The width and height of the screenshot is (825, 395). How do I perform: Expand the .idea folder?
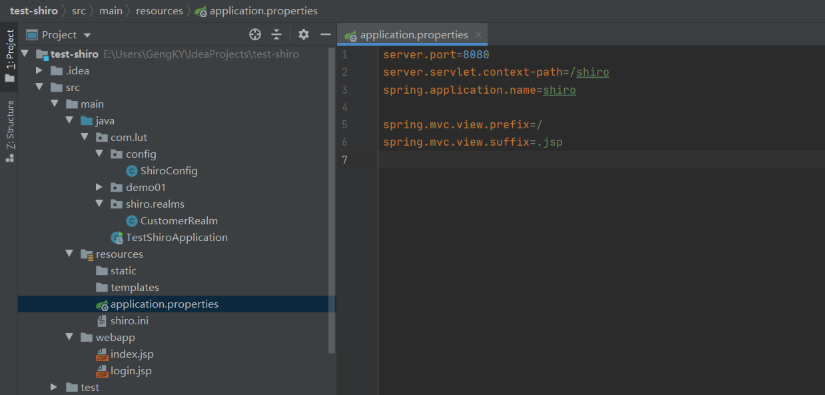[x=39, y=70]
